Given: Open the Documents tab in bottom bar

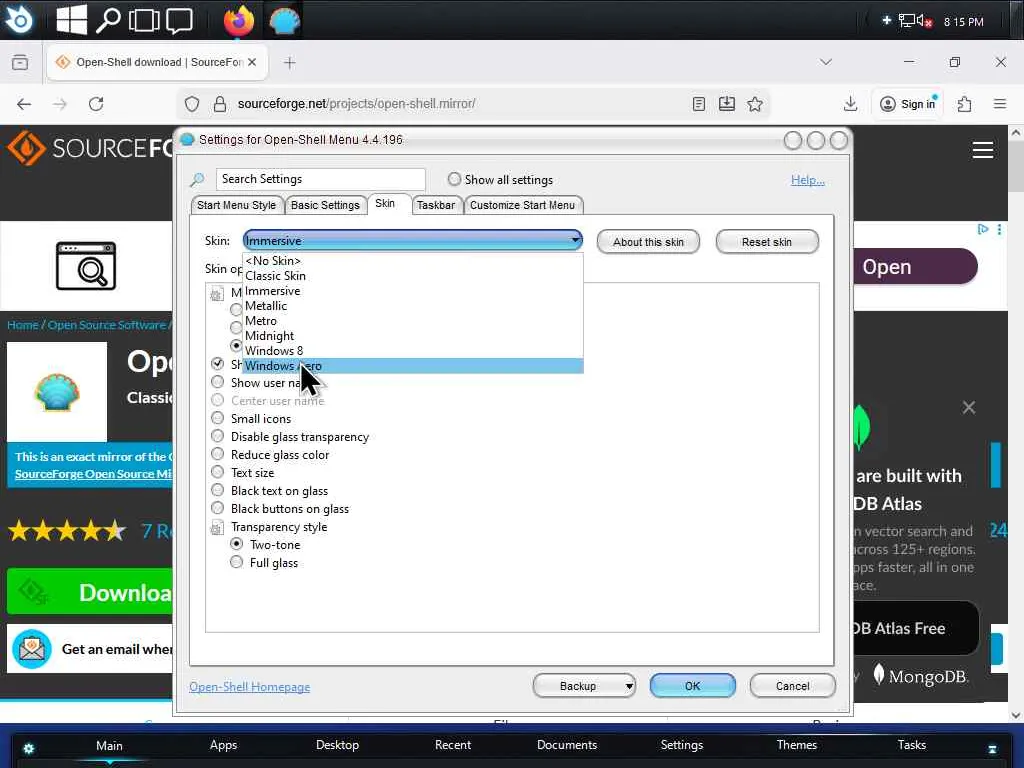Looking at the screenshot, I should 567,745.
